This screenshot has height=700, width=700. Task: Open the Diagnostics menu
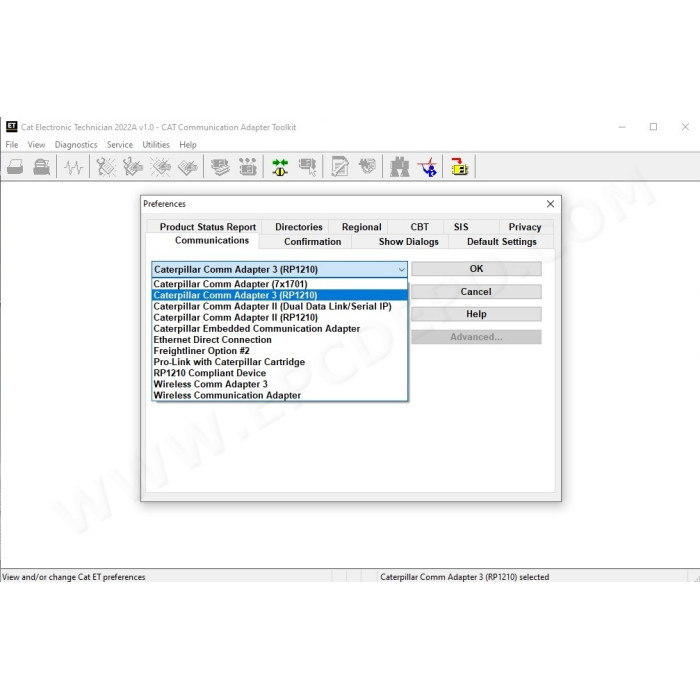point(76,145)
